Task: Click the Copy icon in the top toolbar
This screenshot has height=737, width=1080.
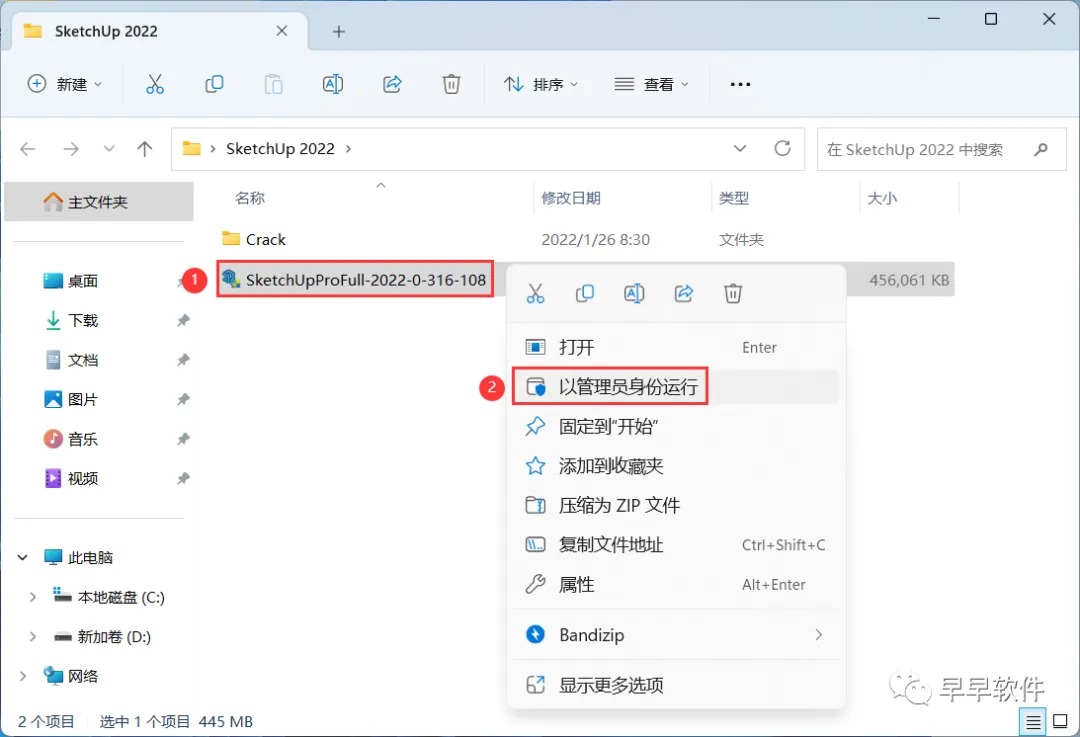Action: tap(214, 84)
